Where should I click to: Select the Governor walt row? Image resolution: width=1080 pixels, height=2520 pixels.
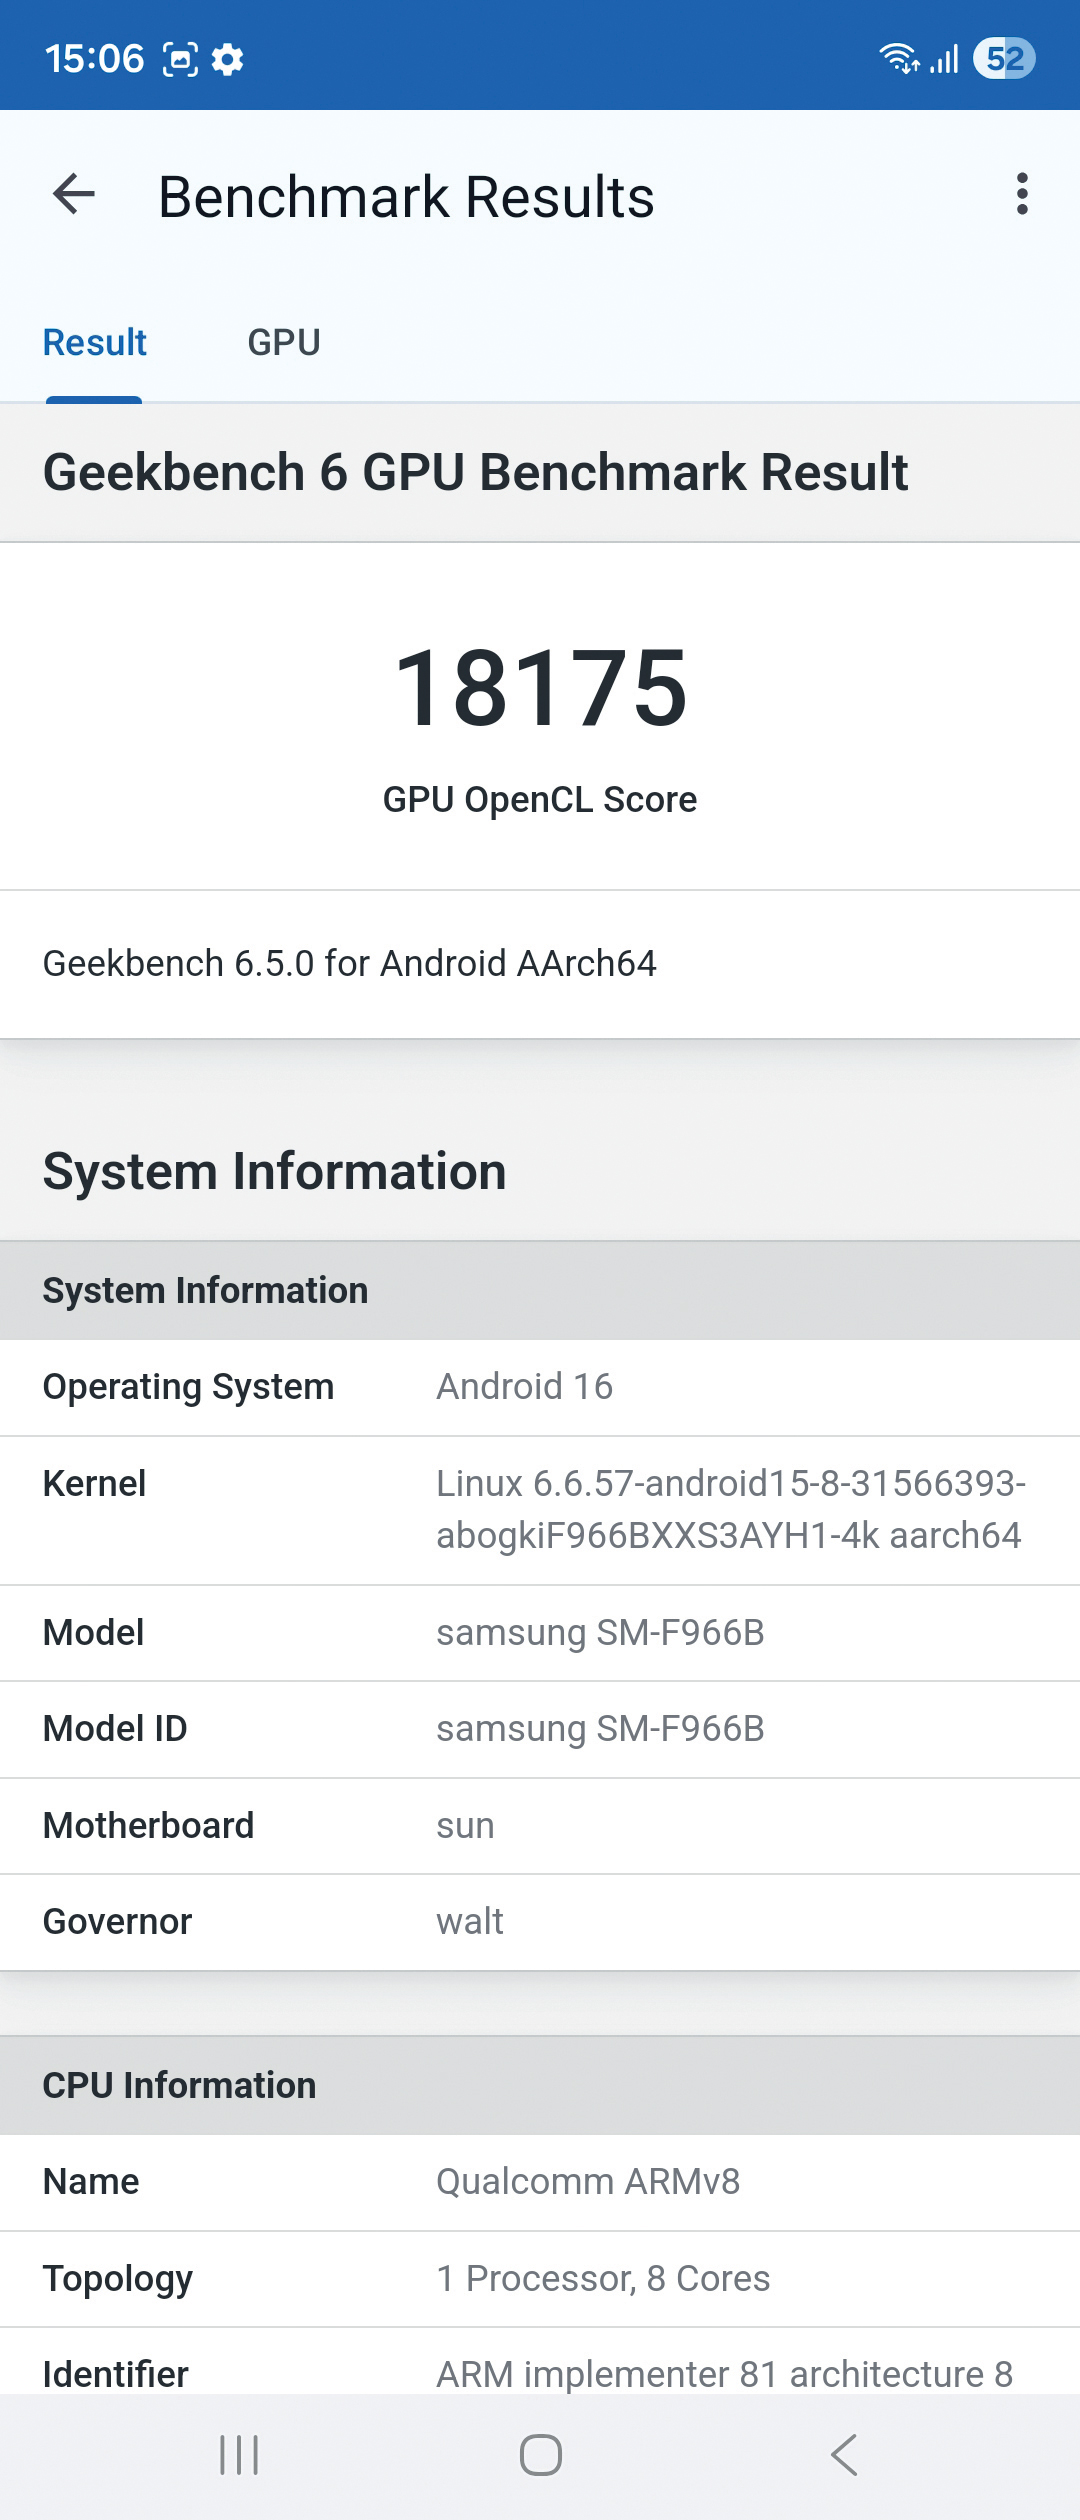click(x=540, y=1922)
